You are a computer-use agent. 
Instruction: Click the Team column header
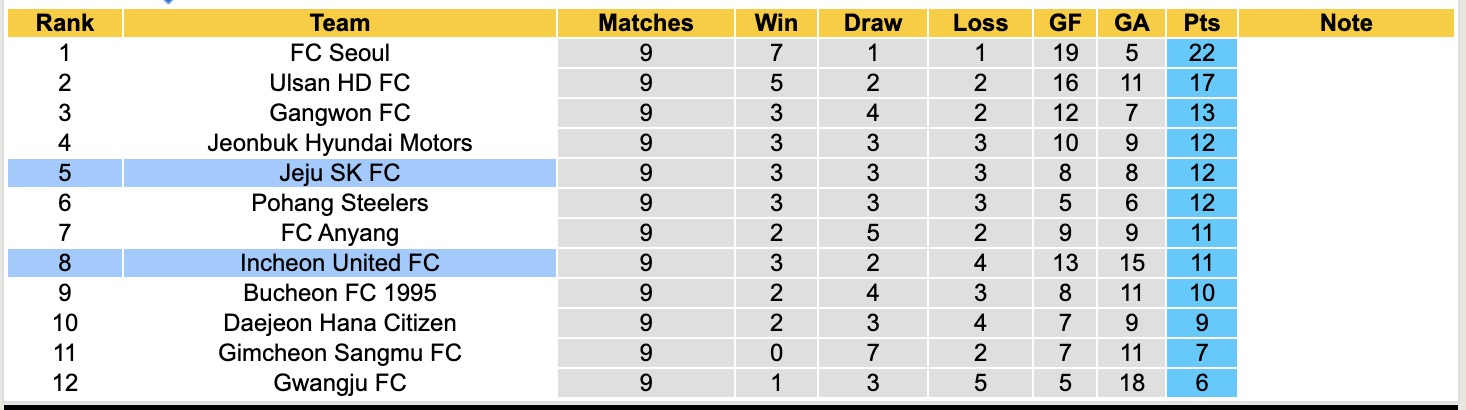[x=340, y=23]
